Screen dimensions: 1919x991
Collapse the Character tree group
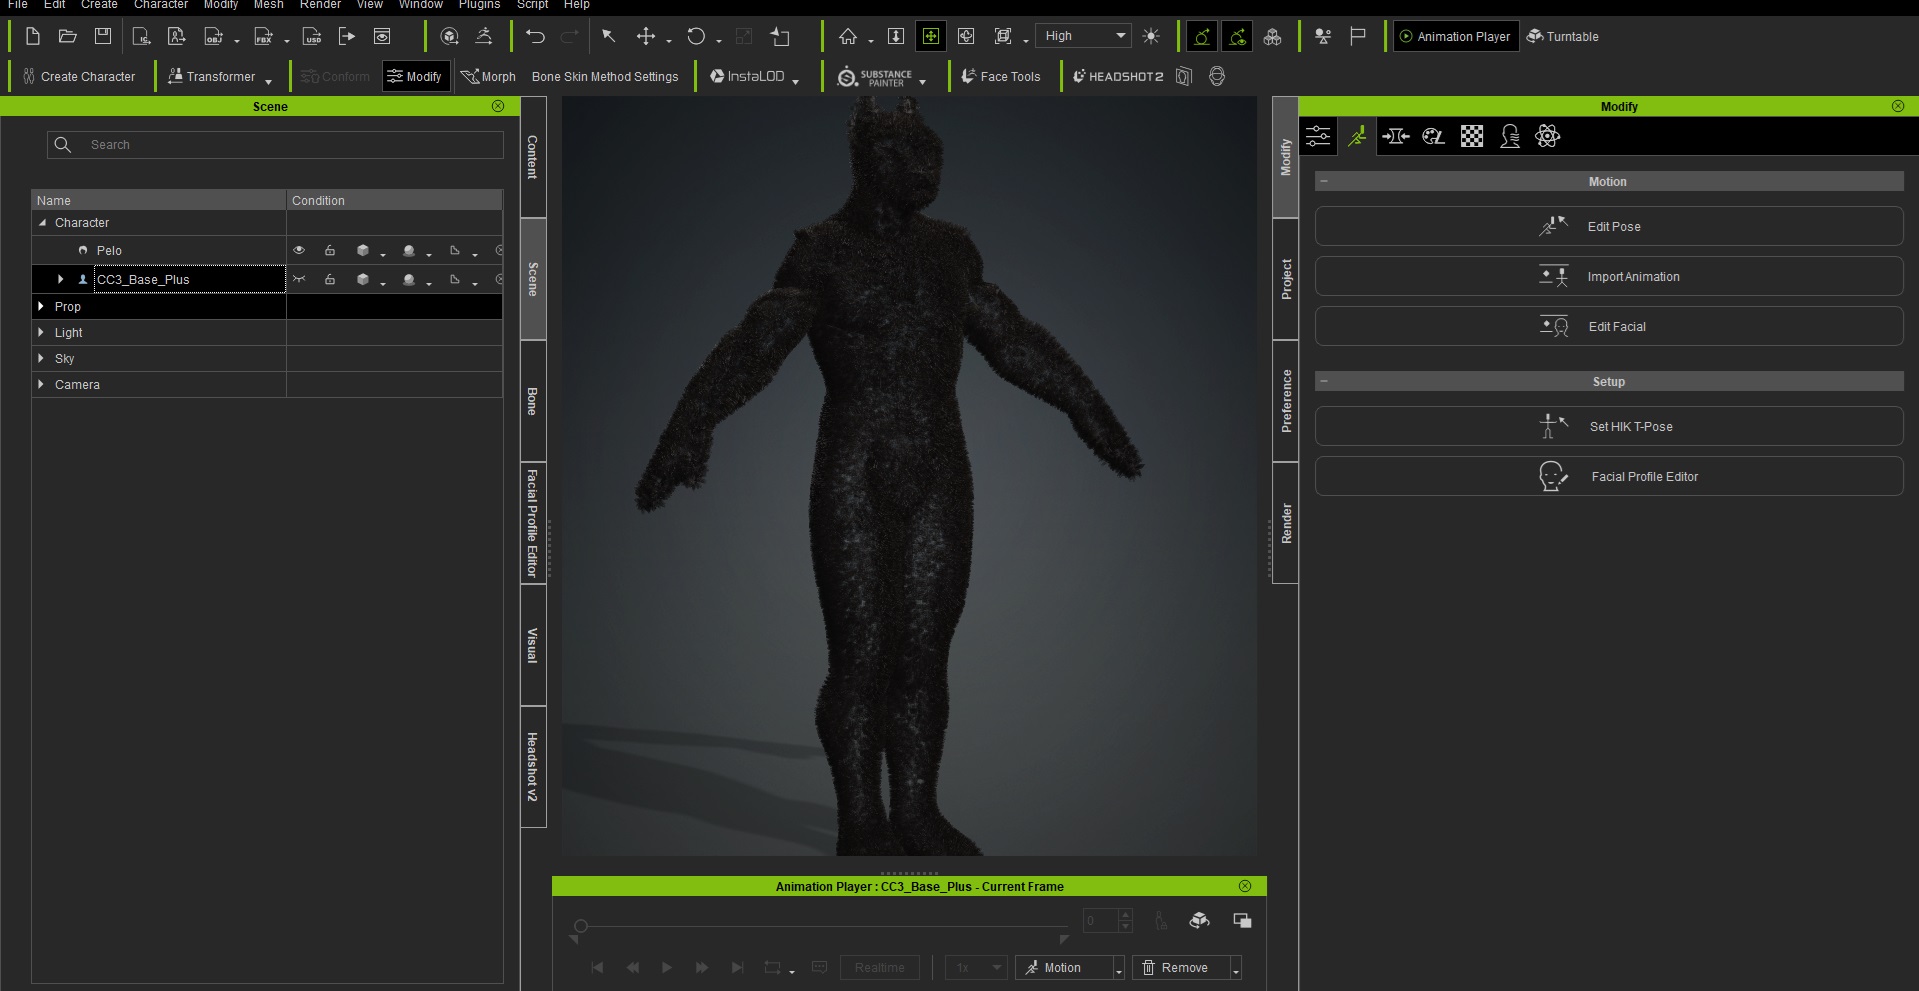coord(42,223)
